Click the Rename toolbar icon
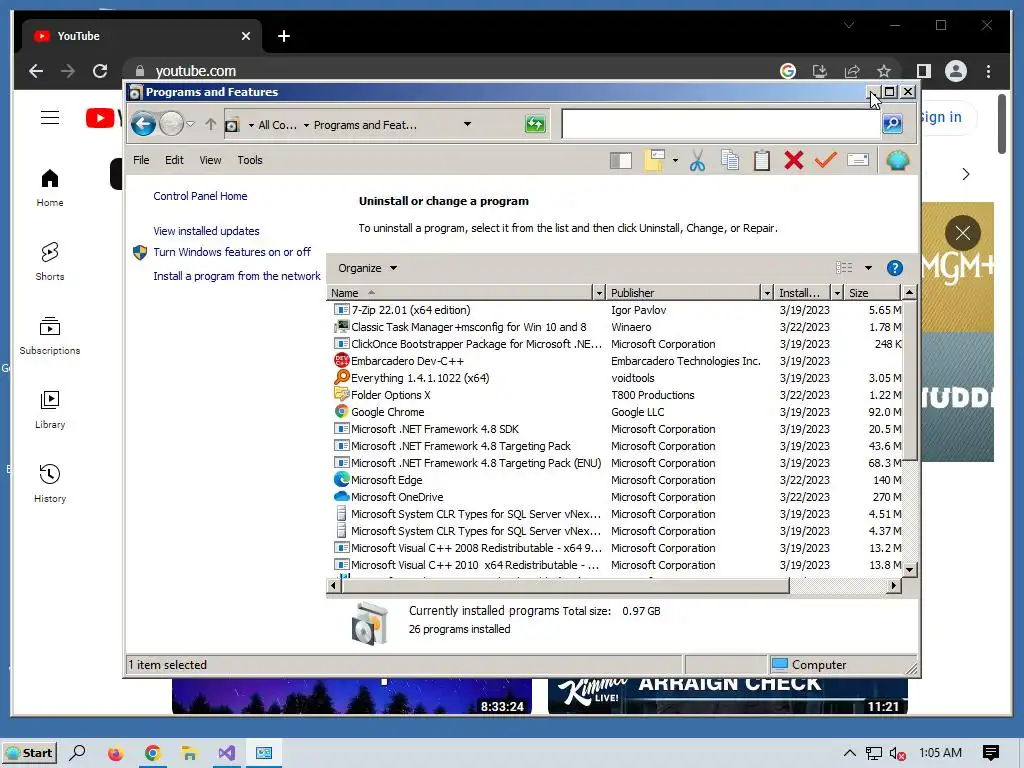This screenshot has width=1024, height=768. 857,160
